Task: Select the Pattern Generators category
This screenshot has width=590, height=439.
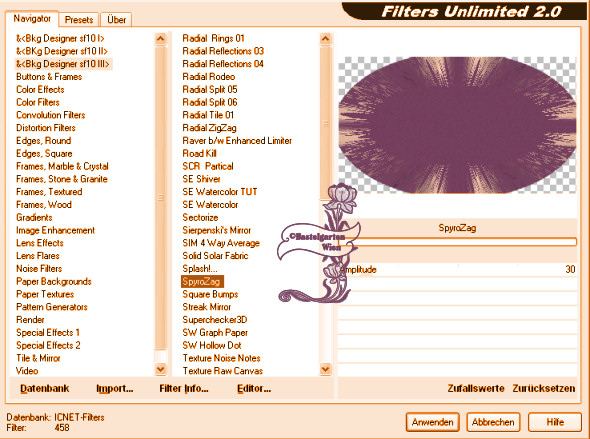Action: [x=52, y=307]
